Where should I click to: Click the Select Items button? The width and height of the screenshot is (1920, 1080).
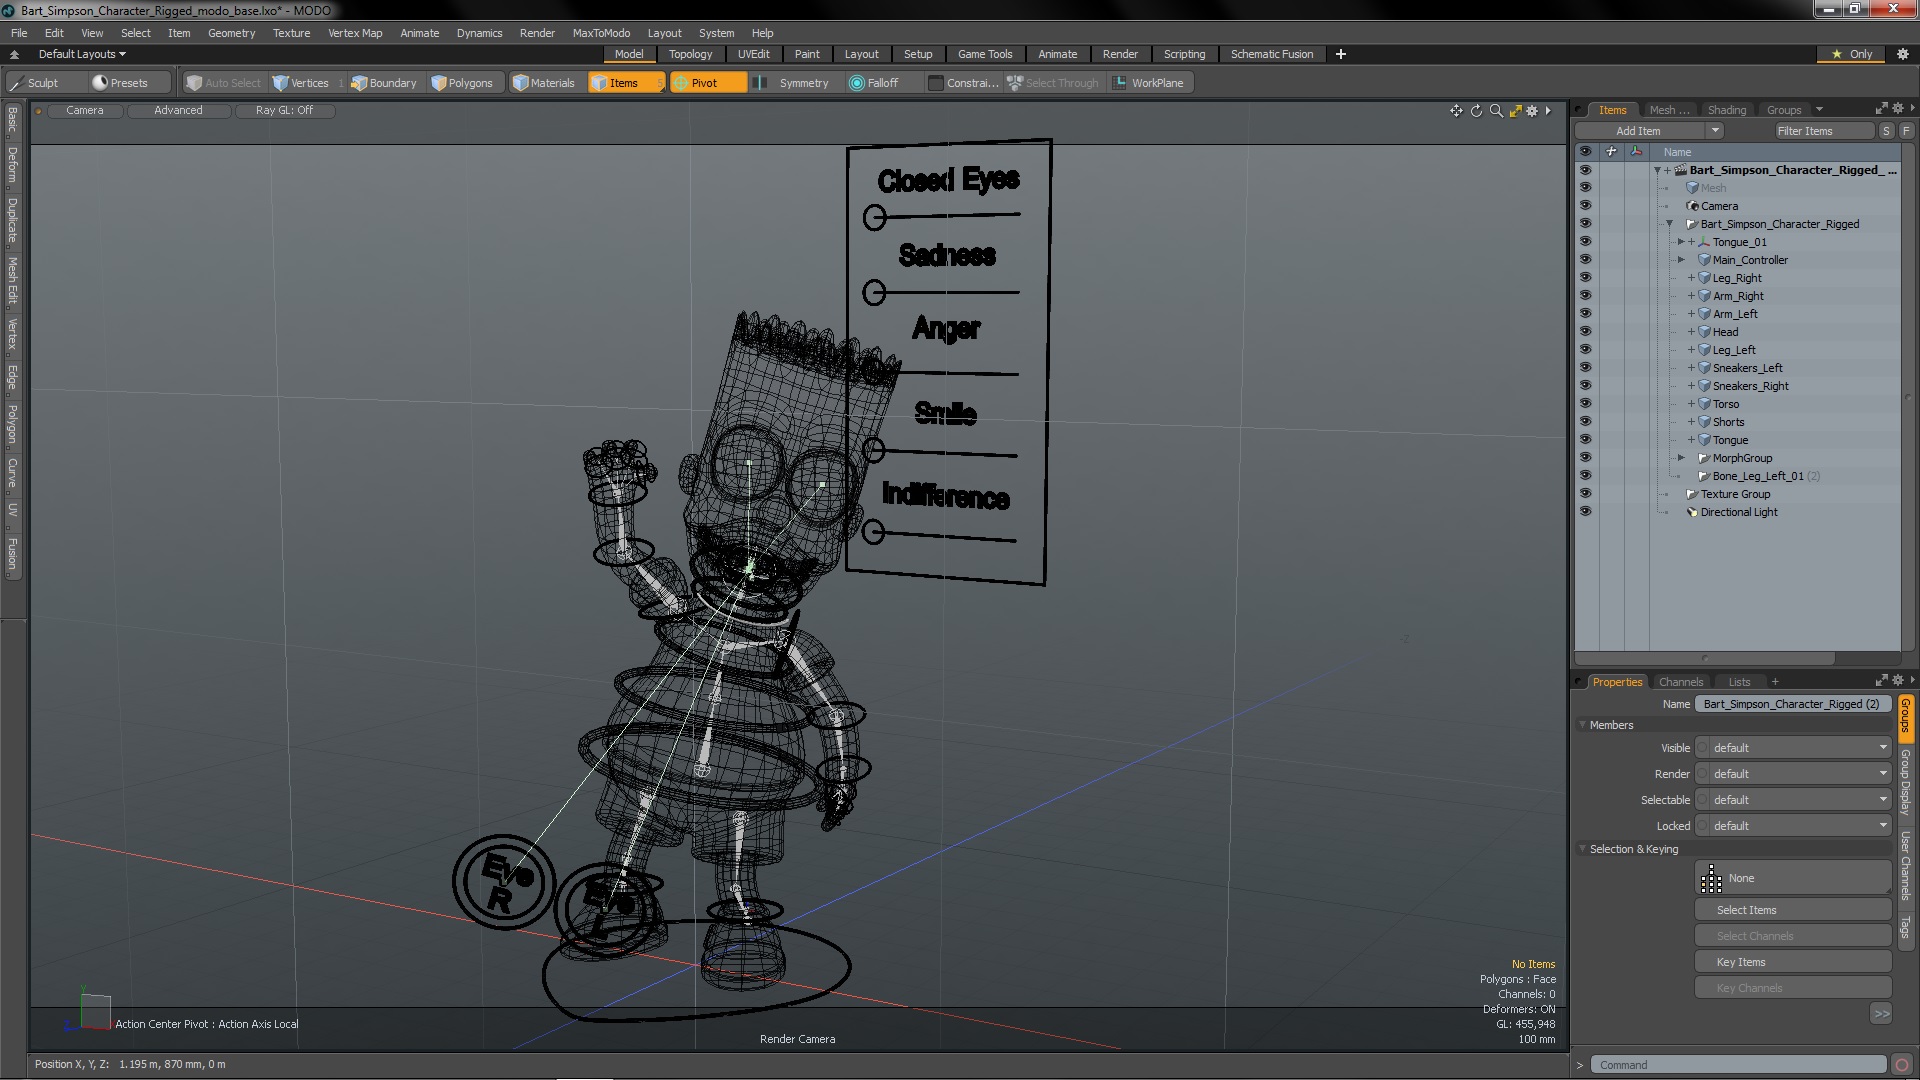click(x=1793, y=910)
